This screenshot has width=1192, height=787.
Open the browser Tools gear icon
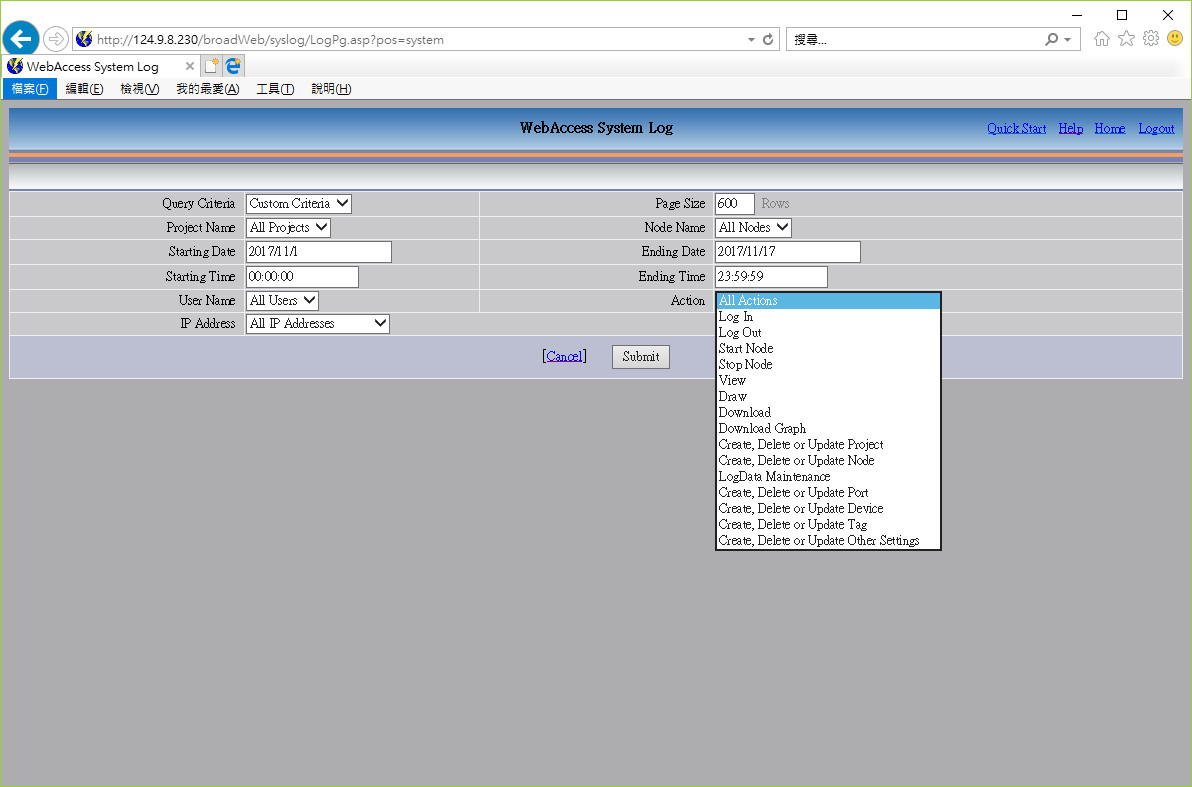coord(1151,39)
